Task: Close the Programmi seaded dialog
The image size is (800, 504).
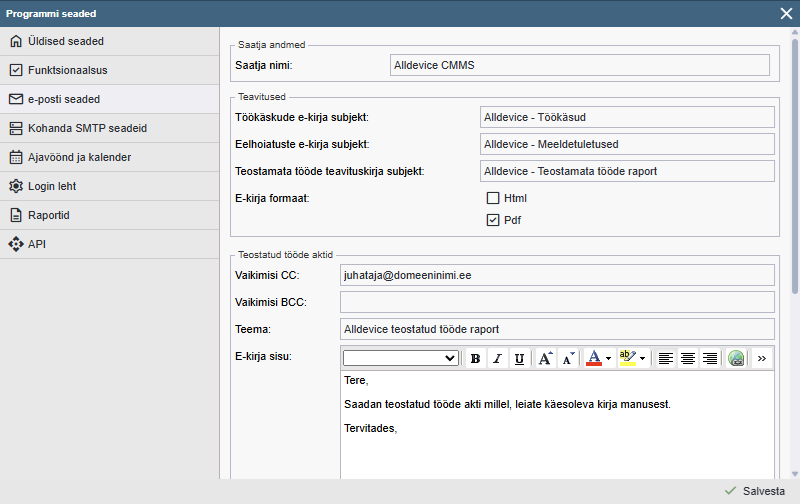Action: [x=786, y=14]
